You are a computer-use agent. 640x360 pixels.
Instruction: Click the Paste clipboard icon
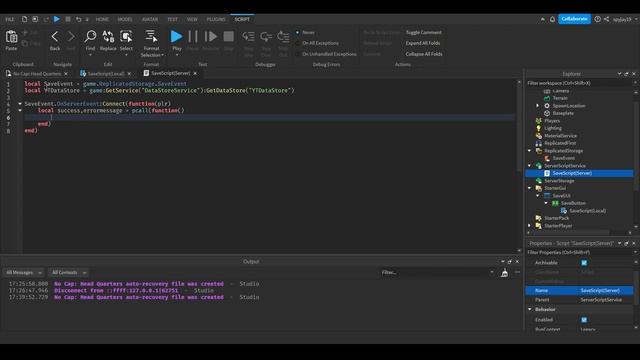pyautogui.click(x=11, y=37)
